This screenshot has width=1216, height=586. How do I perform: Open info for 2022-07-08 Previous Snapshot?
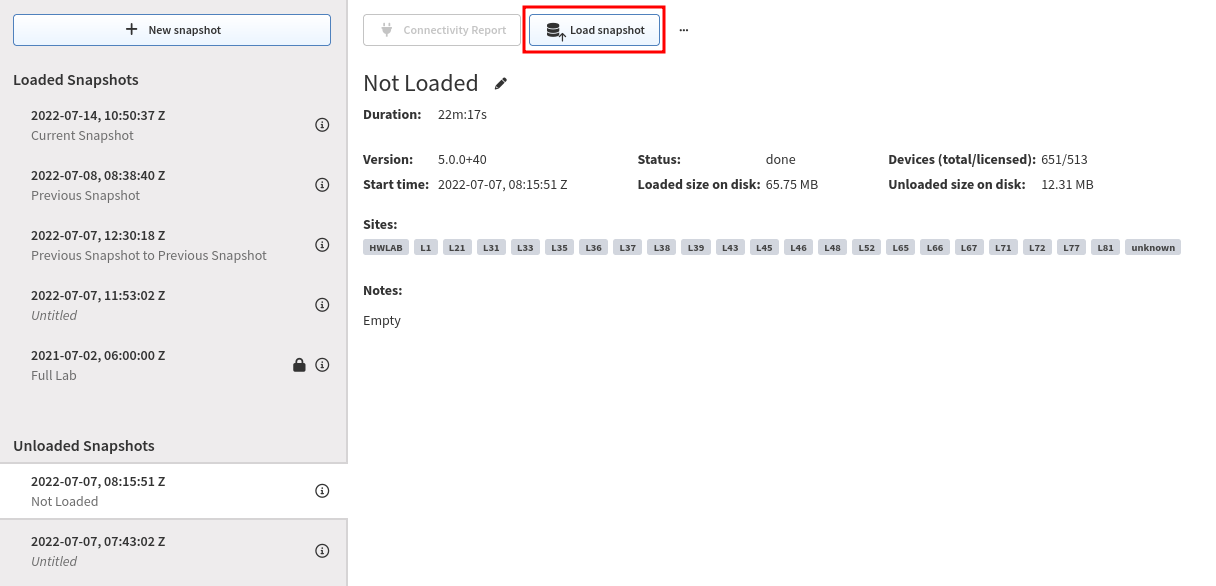(322, 185)
